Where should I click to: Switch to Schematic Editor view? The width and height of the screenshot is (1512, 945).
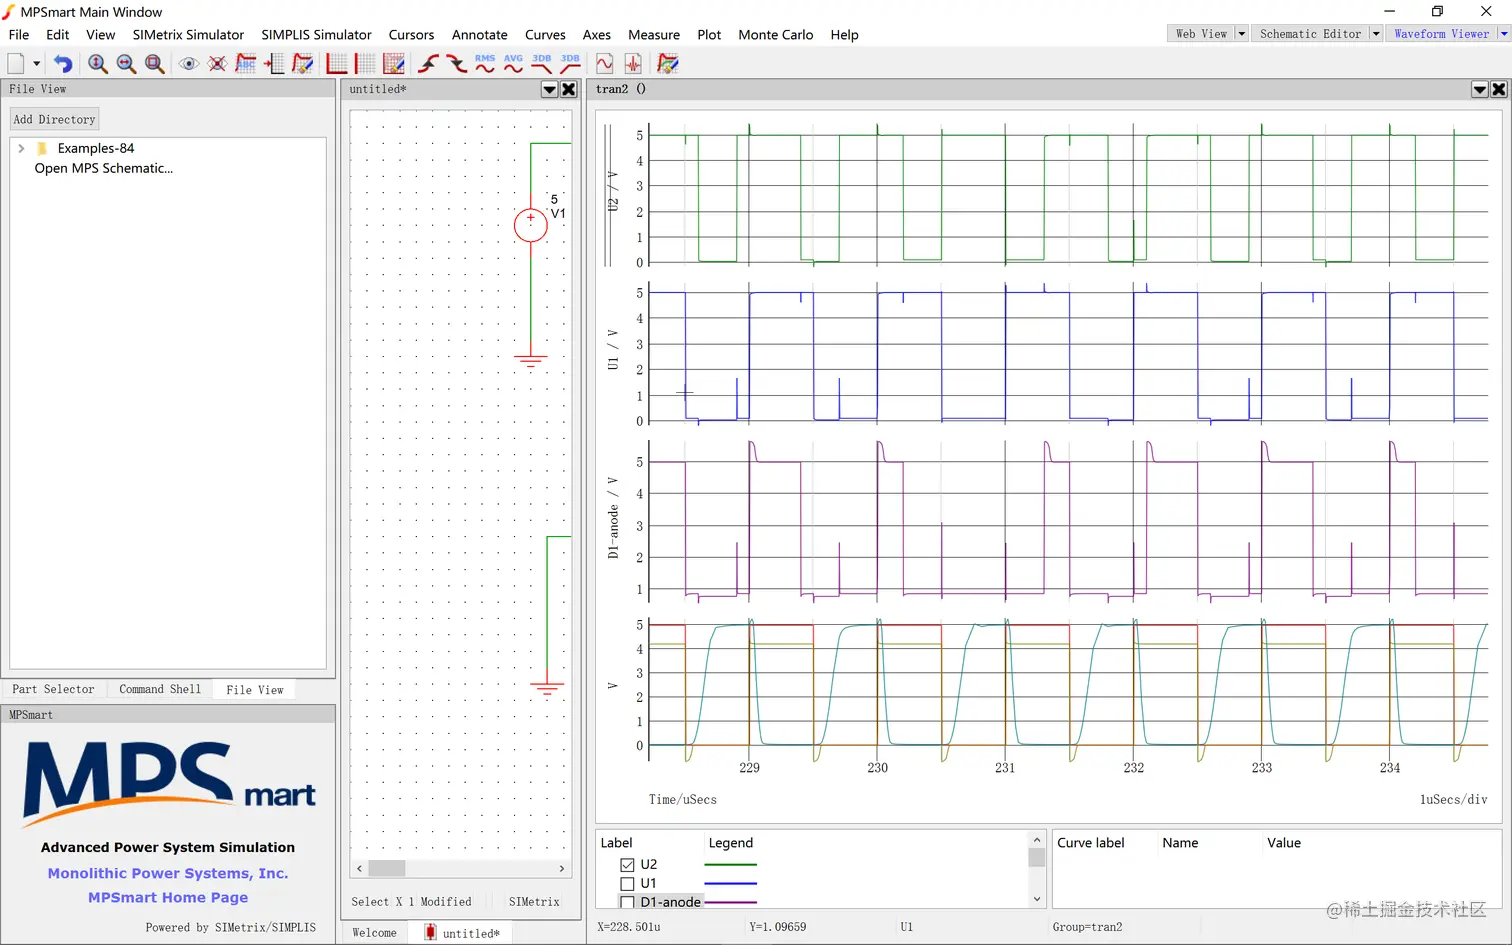point(1310,34)
